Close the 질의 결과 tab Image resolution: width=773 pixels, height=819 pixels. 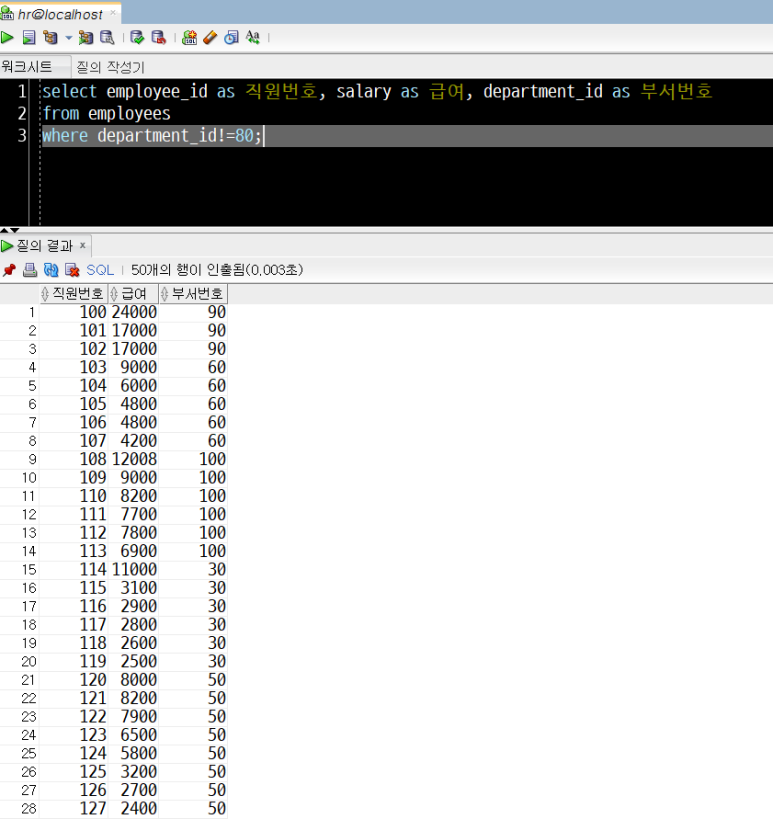pos(83,244)
